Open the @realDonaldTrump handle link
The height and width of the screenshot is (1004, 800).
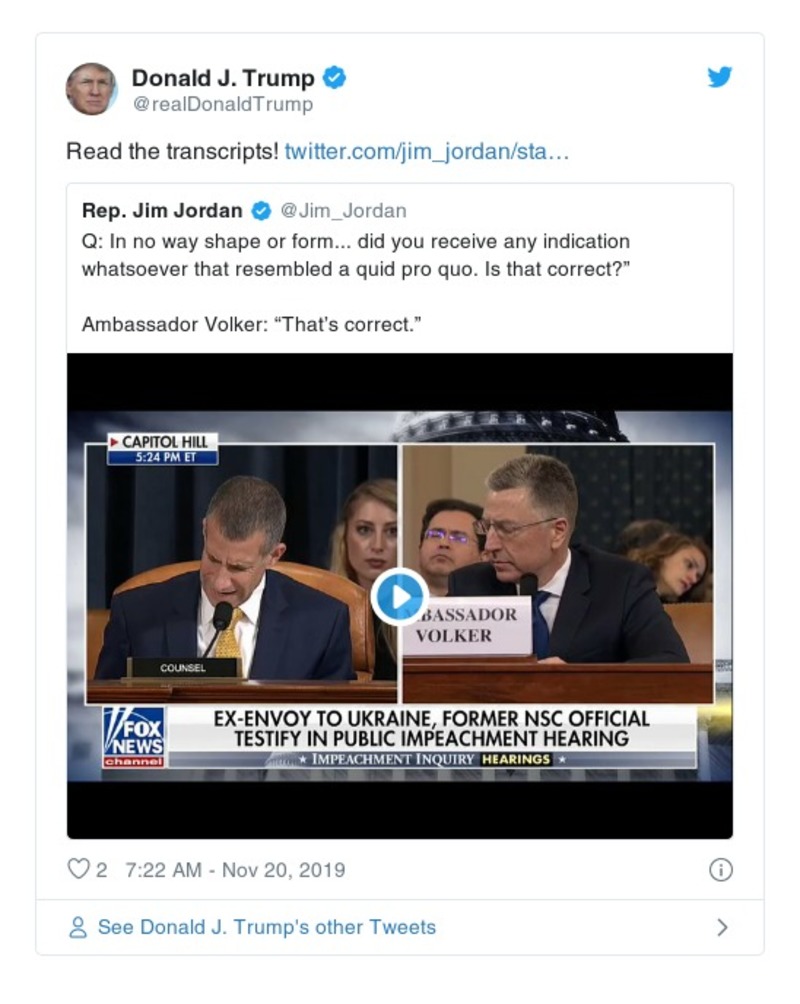pos(223,104)
